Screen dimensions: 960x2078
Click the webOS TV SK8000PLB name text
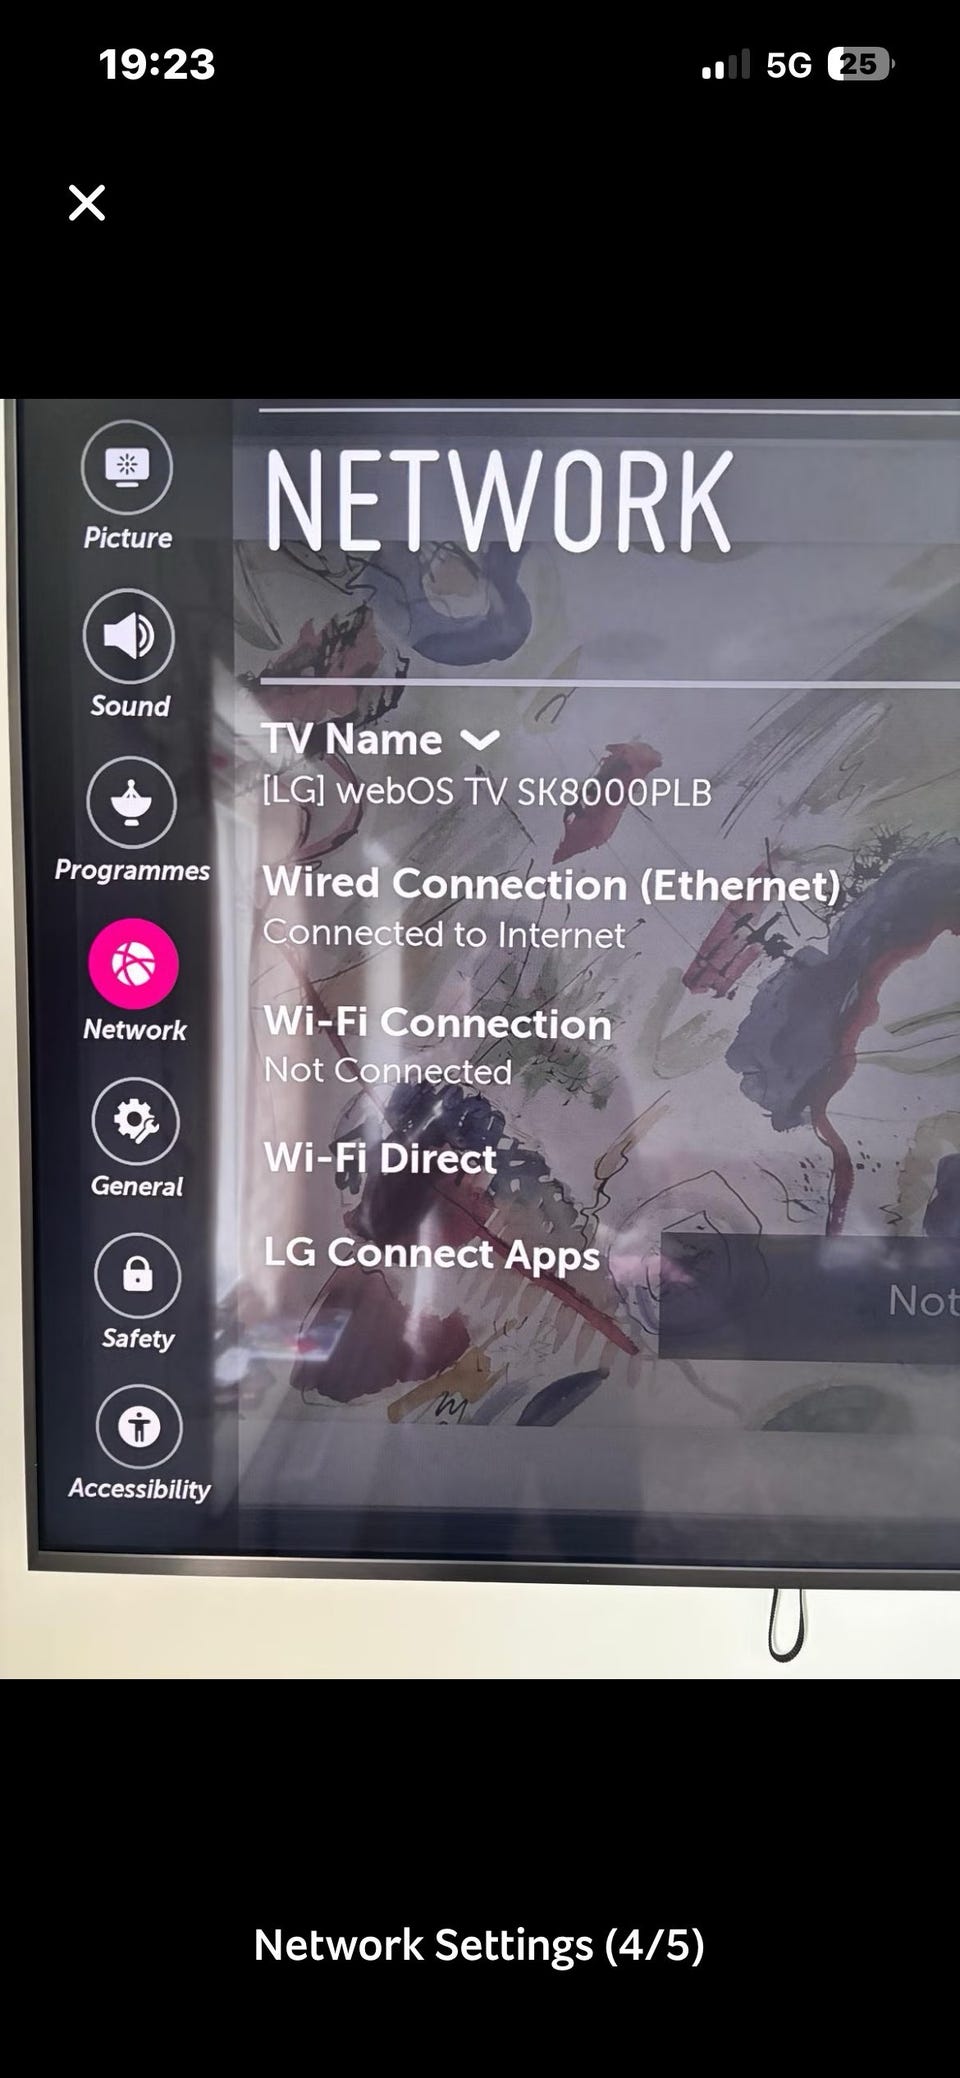click(x=487, y=793)
